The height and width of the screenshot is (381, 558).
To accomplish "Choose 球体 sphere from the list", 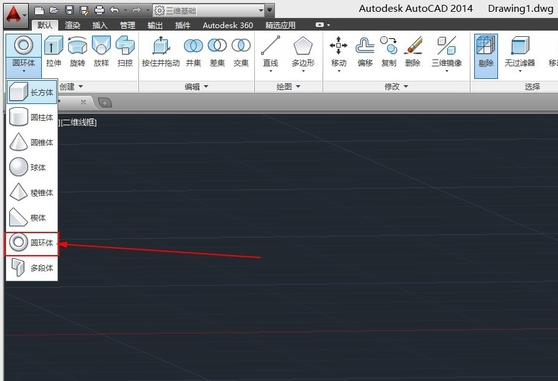I will click(x=32, y=167).
